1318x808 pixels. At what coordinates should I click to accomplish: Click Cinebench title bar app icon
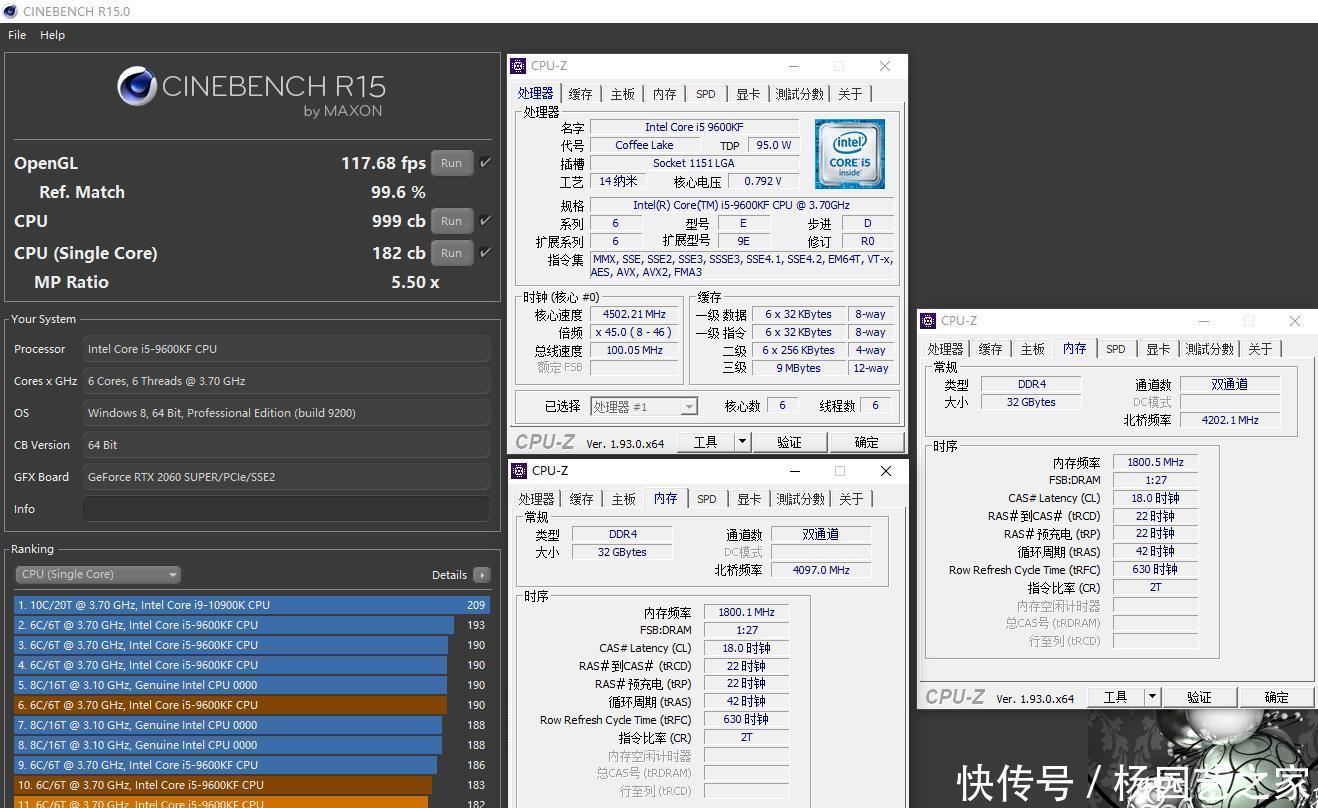pos(10,11)
